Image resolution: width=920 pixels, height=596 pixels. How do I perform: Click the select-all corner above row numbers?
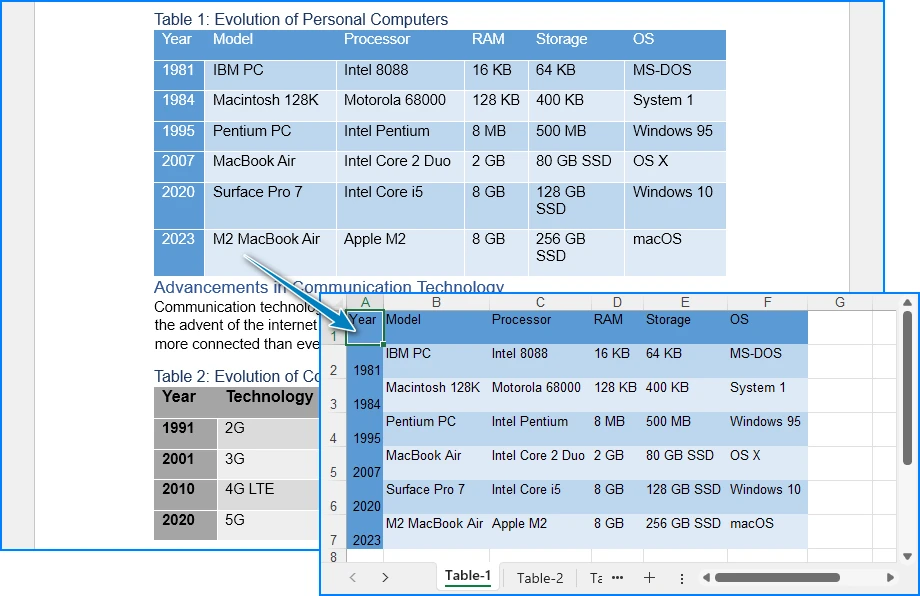(x=333, y=302)
